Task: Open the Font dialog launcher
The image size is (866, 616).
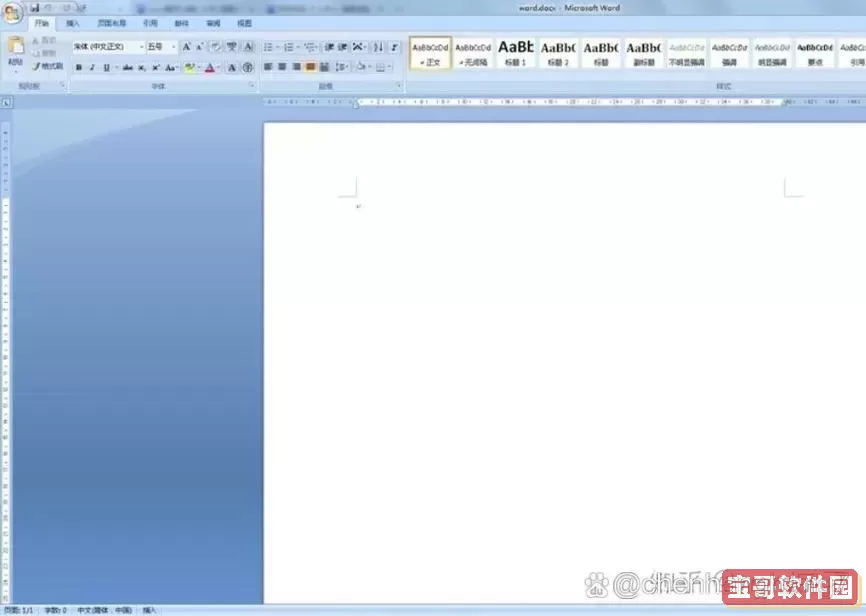Action: click(x=252, y=86)
